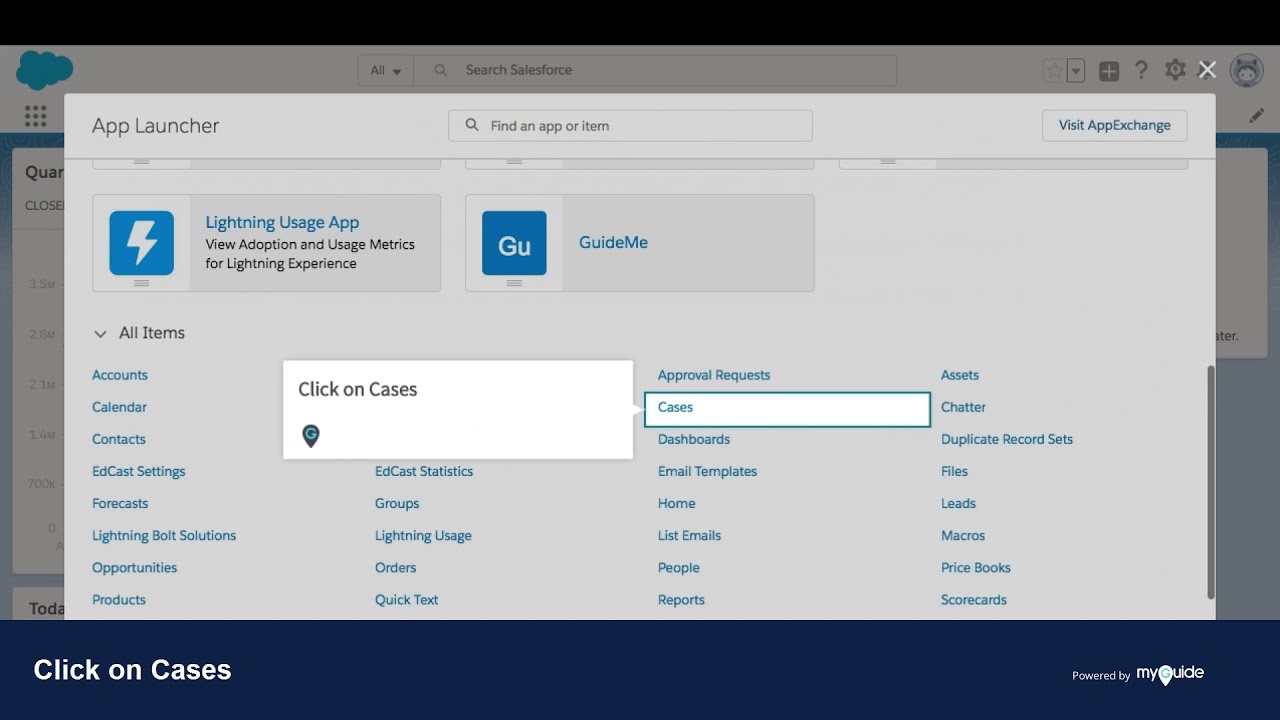Open the Orders item
This screenshot has width=1280, height=720.
tap(396, 567)
